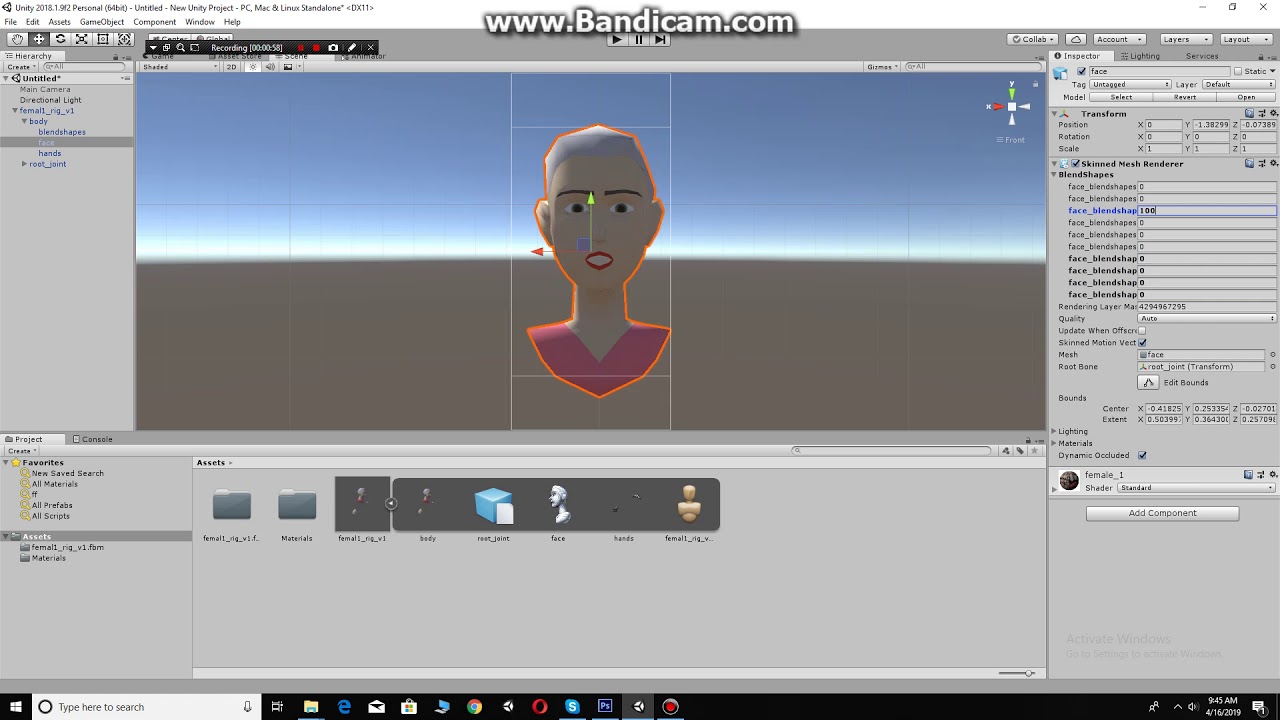1280x720 pixels.
Task: Toggle the face object active checkbox
Action: (1081, 72)
